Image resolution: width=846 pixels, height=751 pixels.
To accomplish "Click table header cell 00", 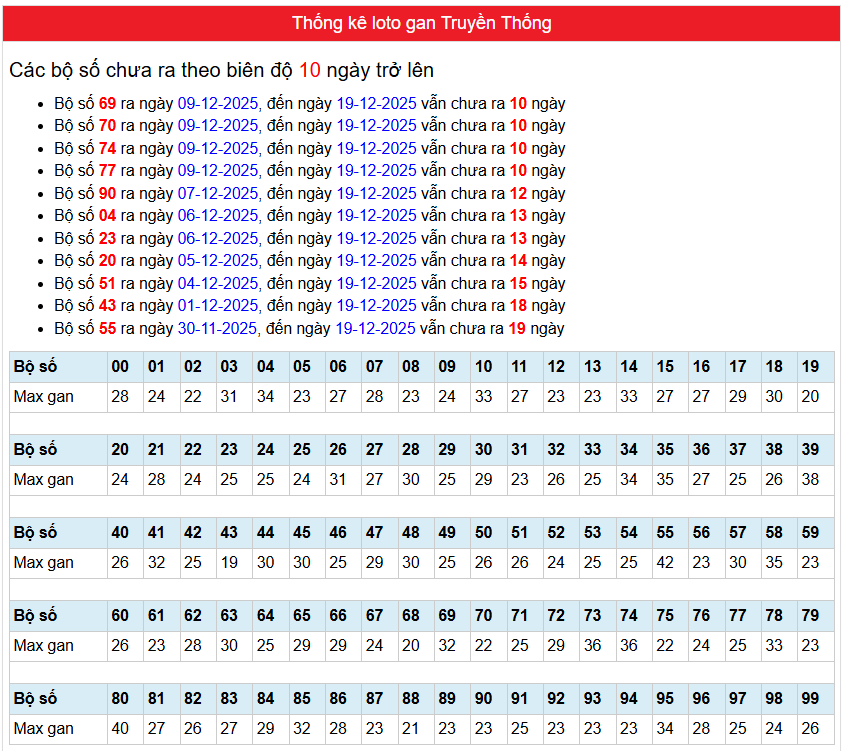I will (120, 367).
